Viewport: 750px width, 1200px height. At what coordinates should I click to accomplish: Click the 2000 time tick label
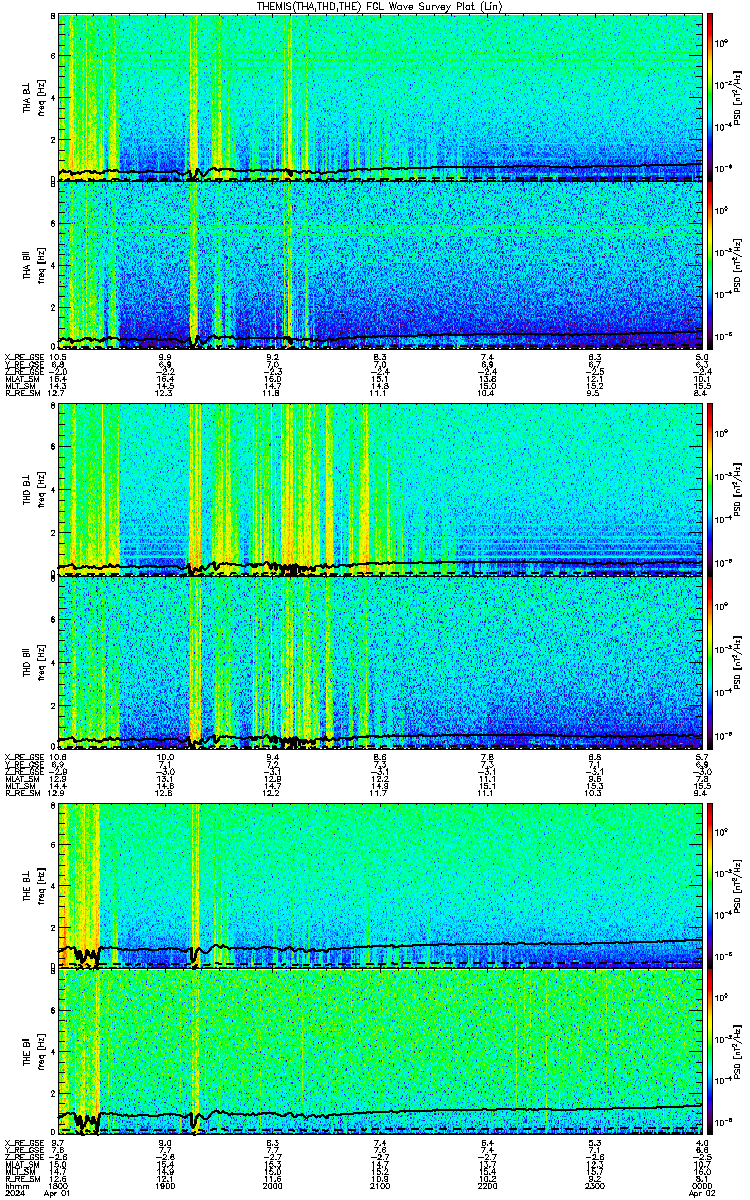click(272, 1186)
